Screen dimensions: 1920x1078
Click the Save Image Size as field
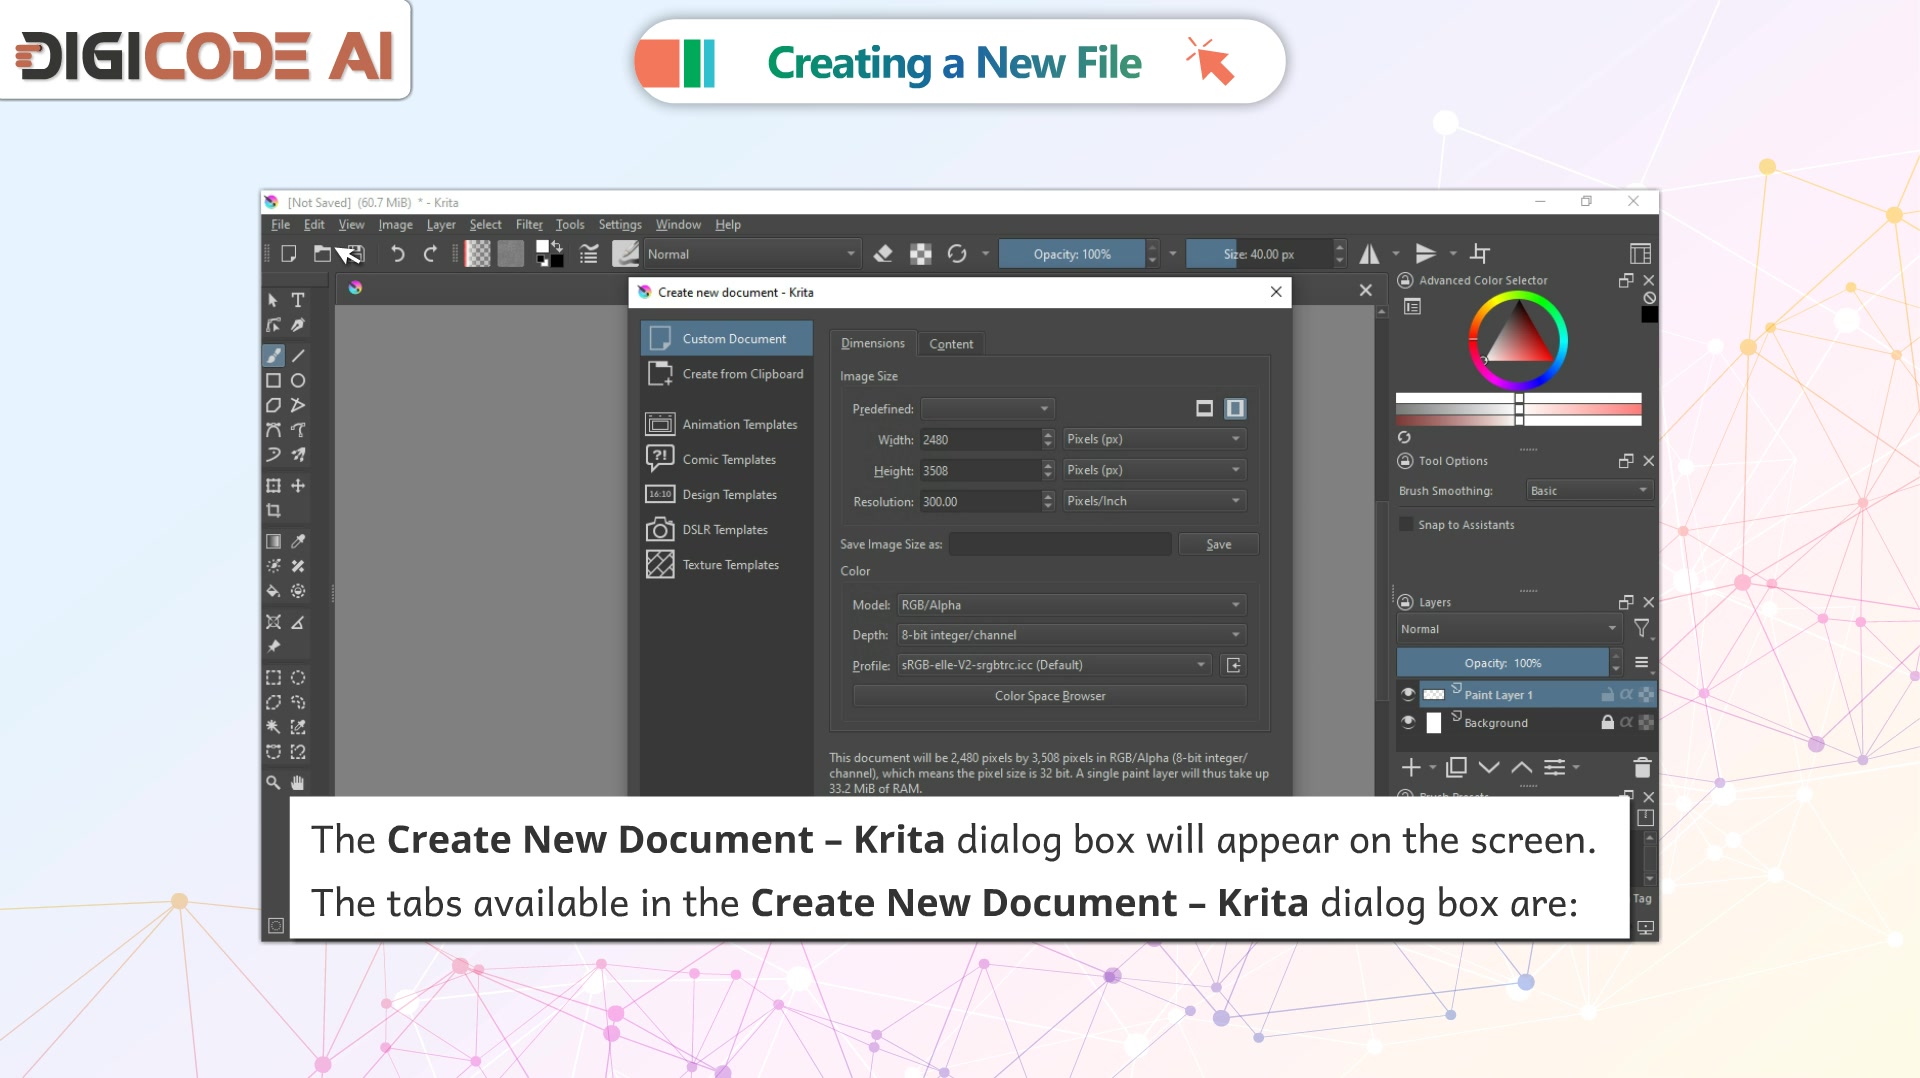[1060, 544]
